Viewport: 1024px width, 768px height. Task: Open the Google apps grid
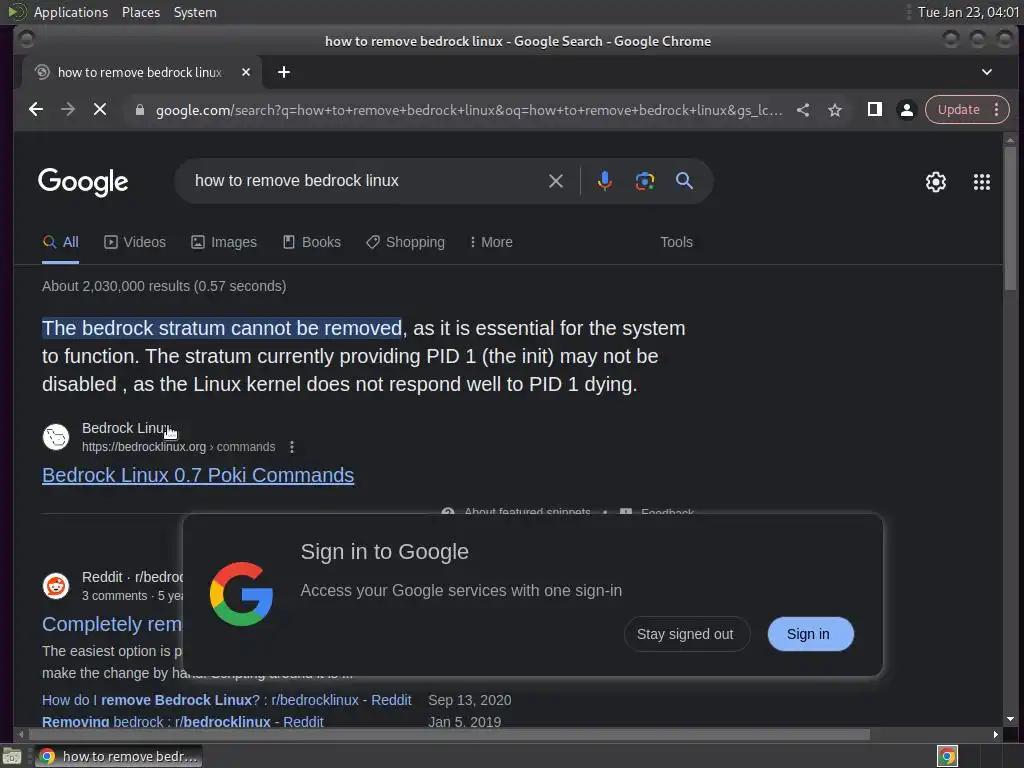point(982,182)
